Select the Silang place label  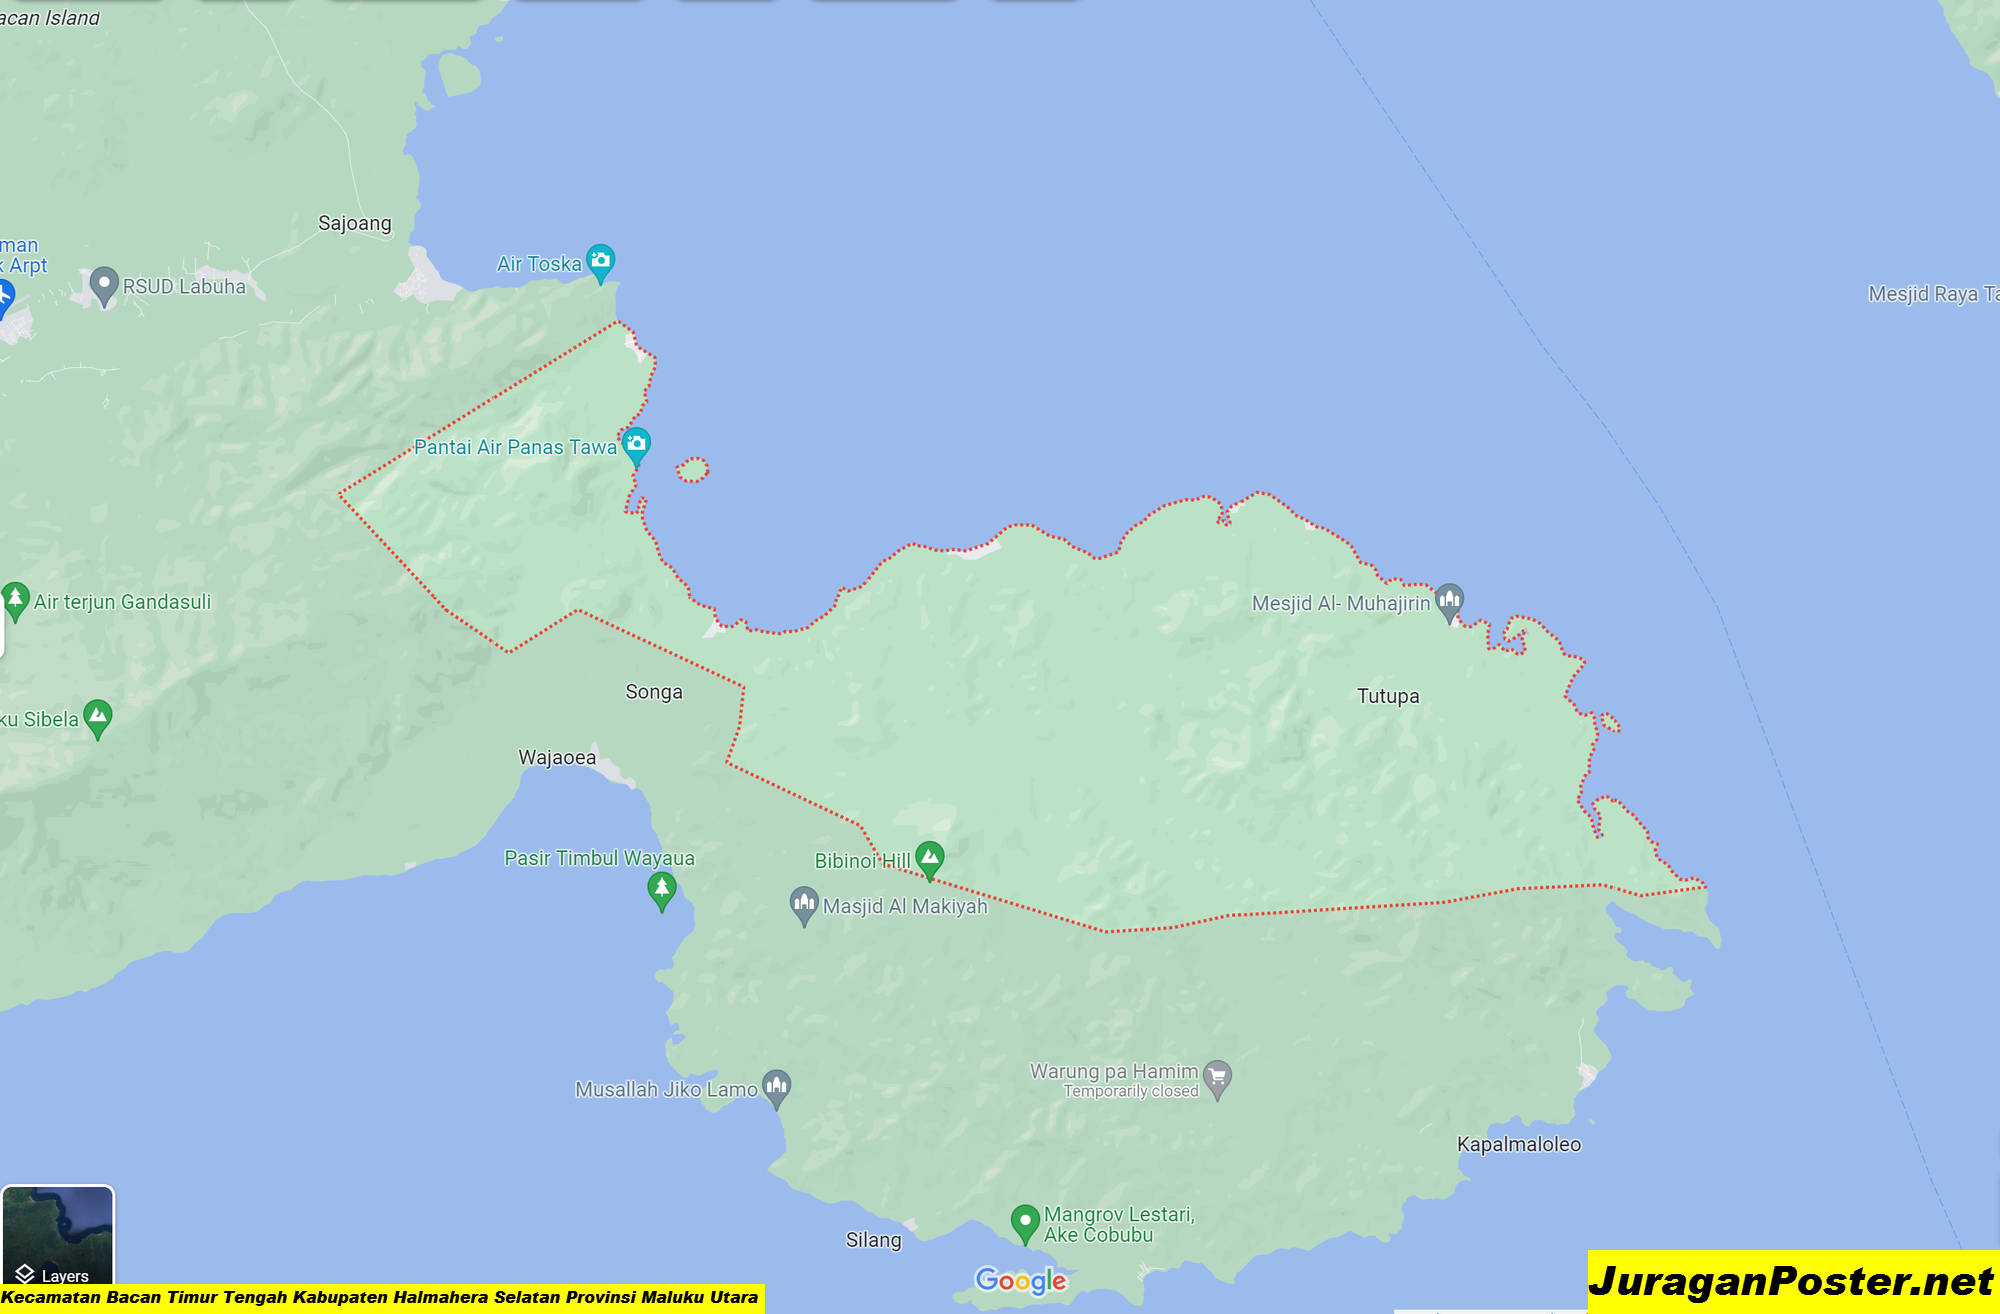(874, 1240)
